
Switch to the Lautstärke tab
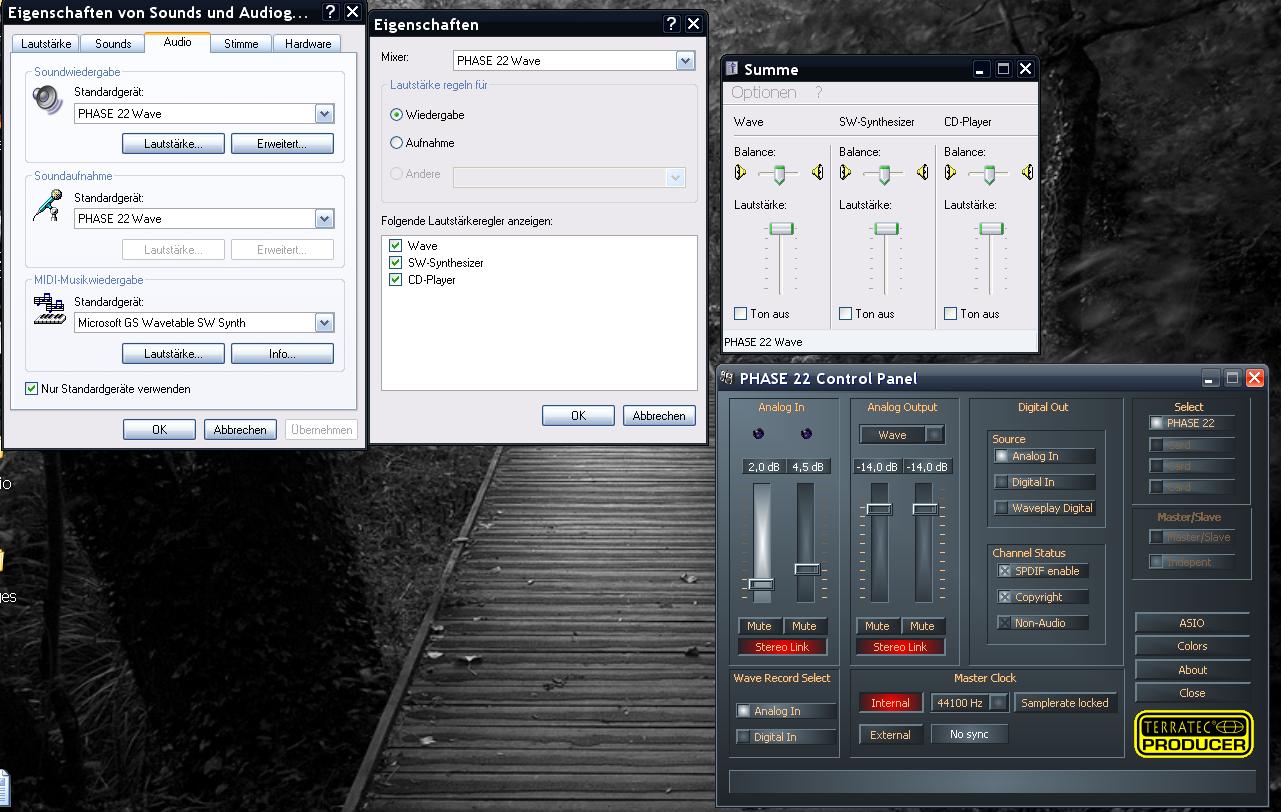pos(46,44)
